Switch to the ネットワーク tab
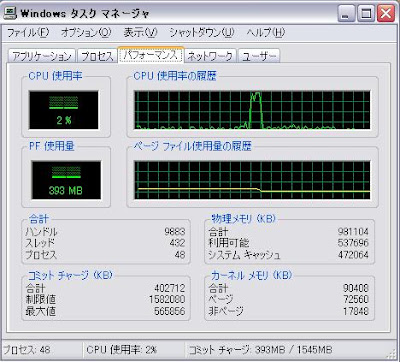Image resolution: width=400 pixels, height=362 pixels. (x=210, y=56)
